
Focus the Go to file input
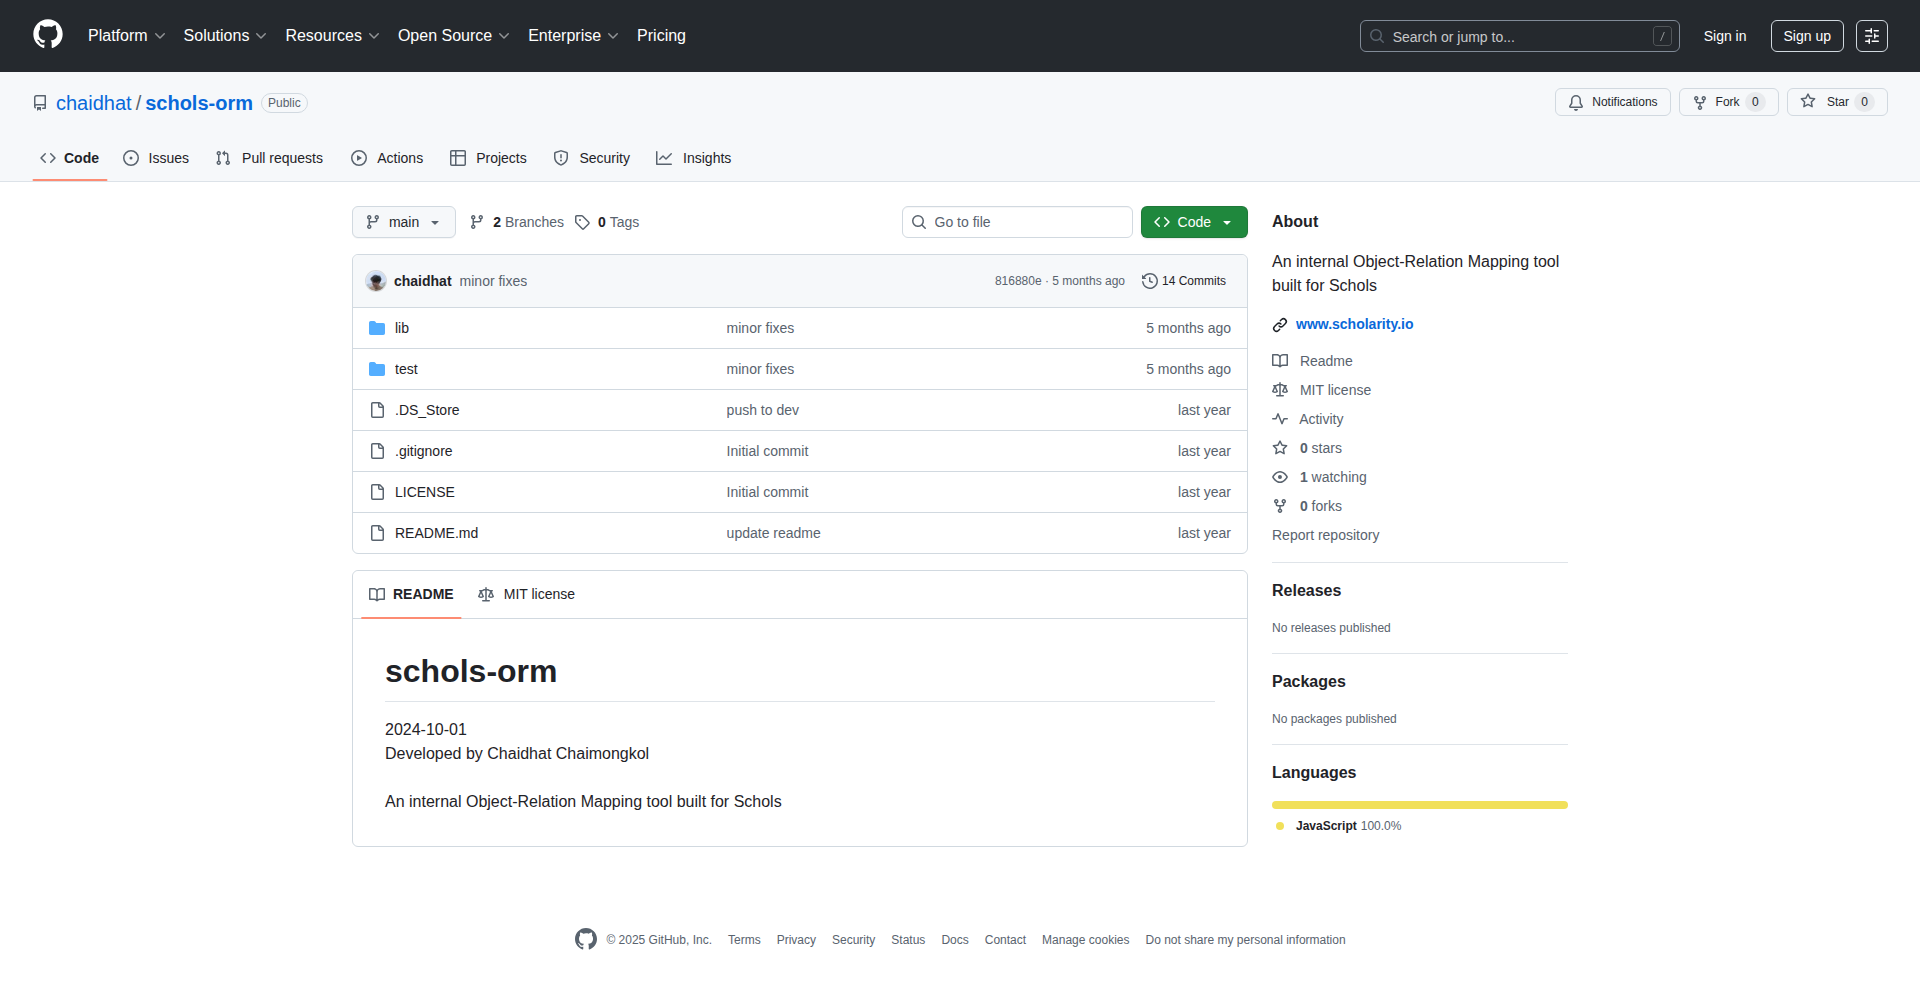1018,222
